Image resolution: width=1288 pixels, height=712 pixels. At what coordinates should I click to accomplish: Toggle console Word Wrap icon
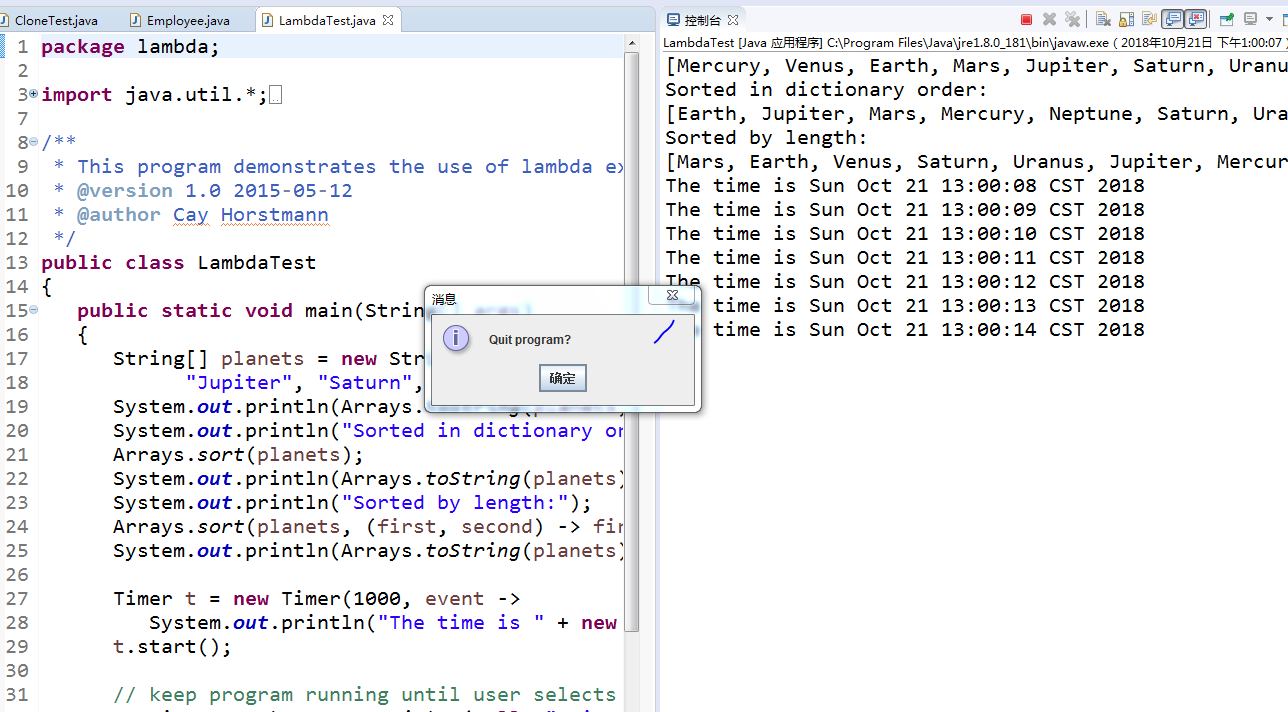click(x=1149, y=19)
